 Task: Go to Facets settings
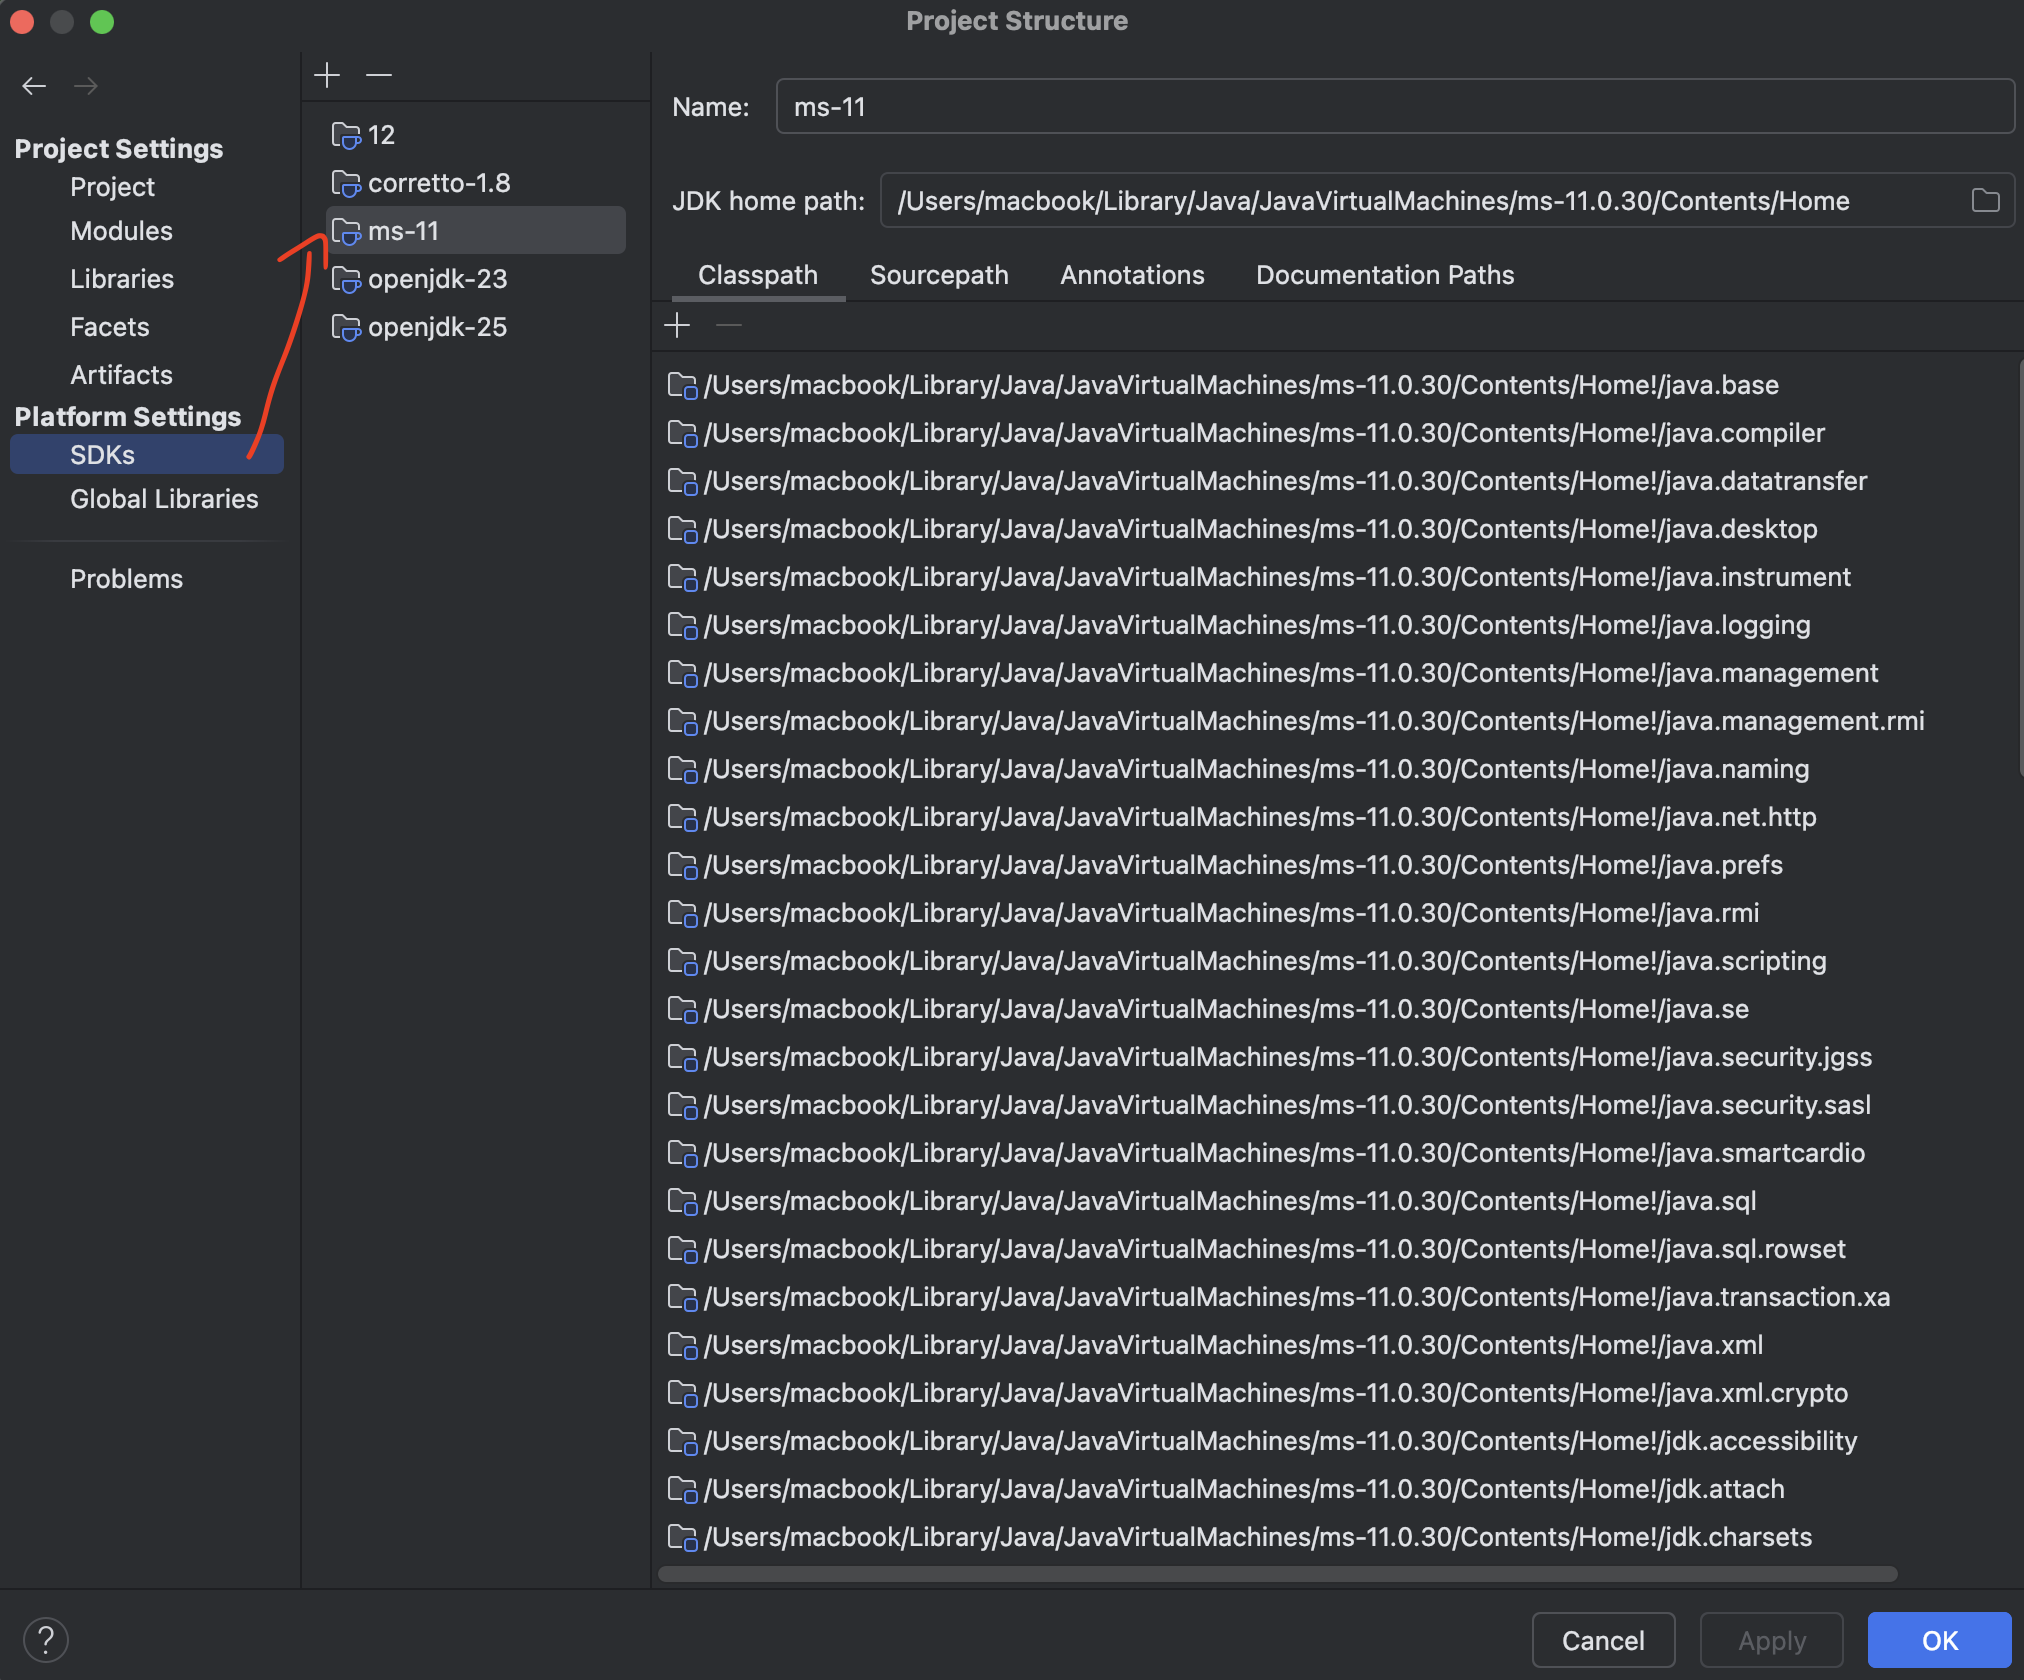(x=109, y=327)
